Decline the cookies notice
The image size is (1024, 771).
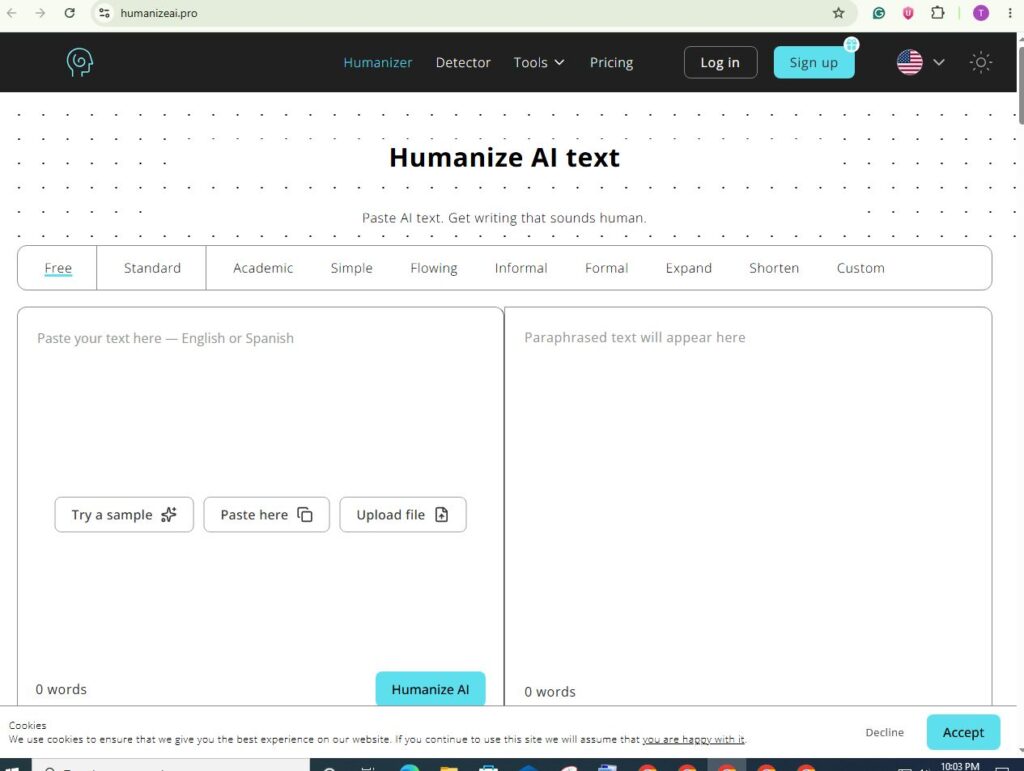pos(885,732)
